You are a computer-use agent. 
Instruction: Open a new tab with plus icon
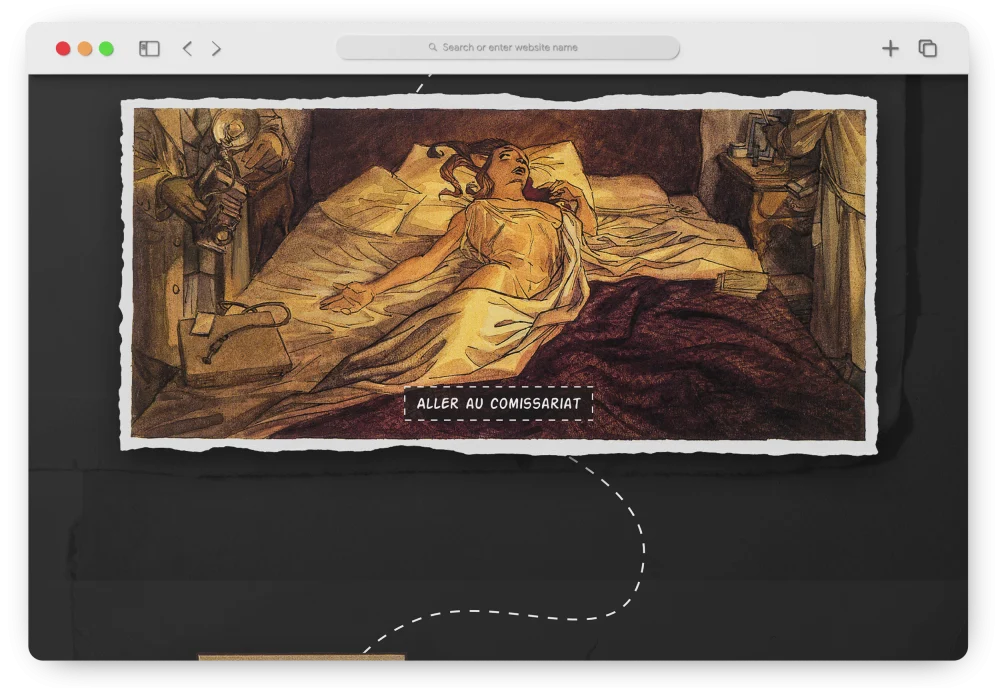click(x=890, y=48)
